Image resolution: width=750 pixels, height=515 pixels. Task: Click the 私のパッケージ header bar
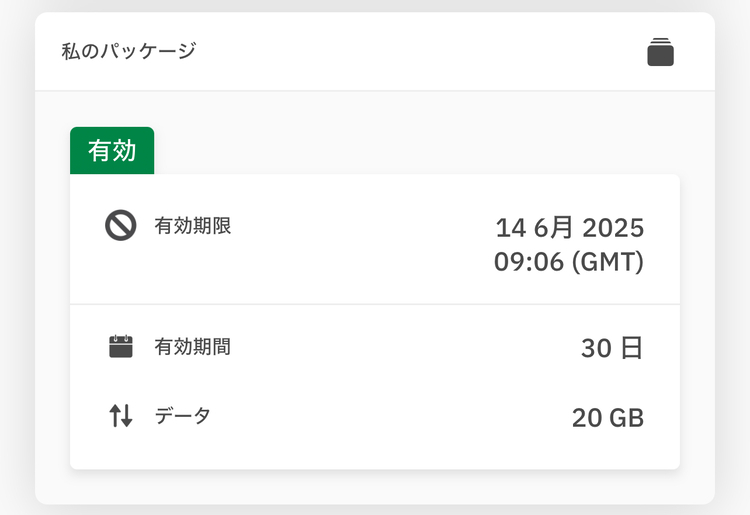[x=375, y=51]
